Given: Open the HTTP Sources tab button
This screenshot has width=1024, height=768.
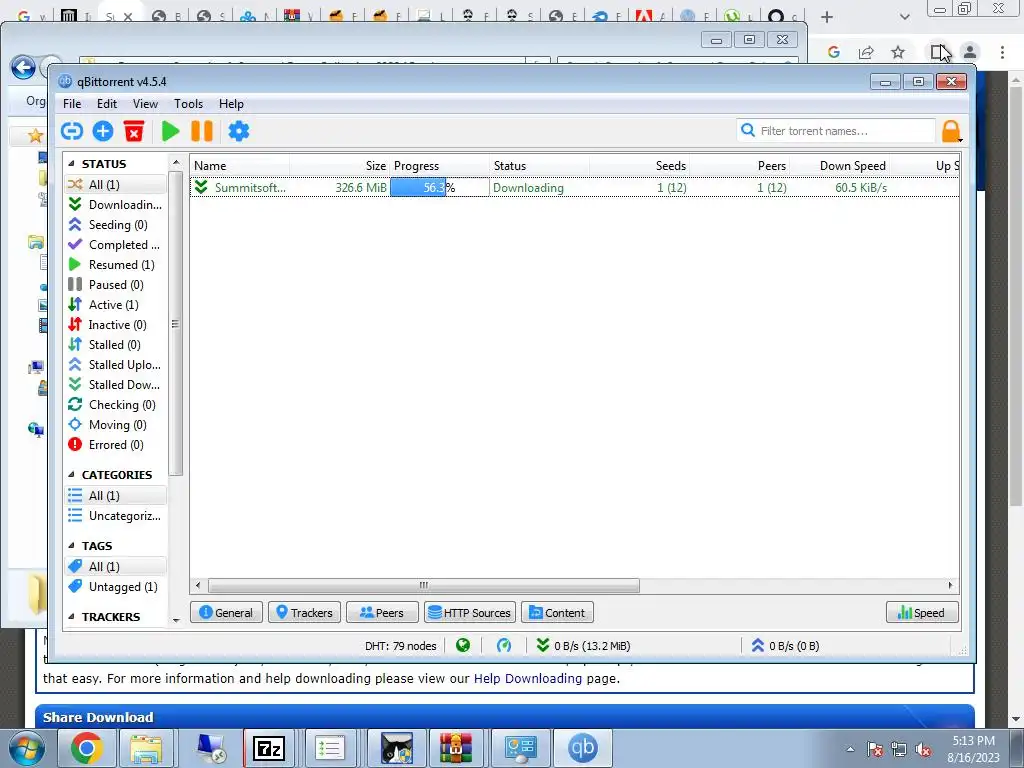Looking at the screenshot, I should (x=470, y=613).
